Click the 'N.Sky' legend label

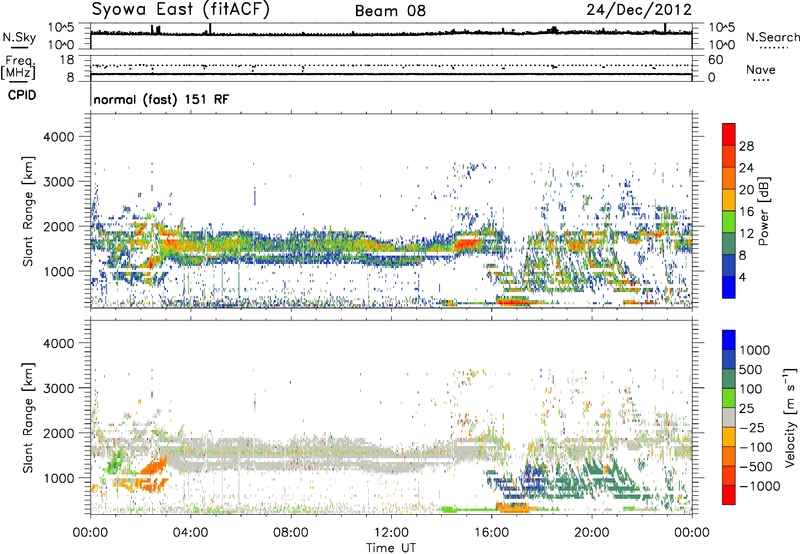[19, 37]
